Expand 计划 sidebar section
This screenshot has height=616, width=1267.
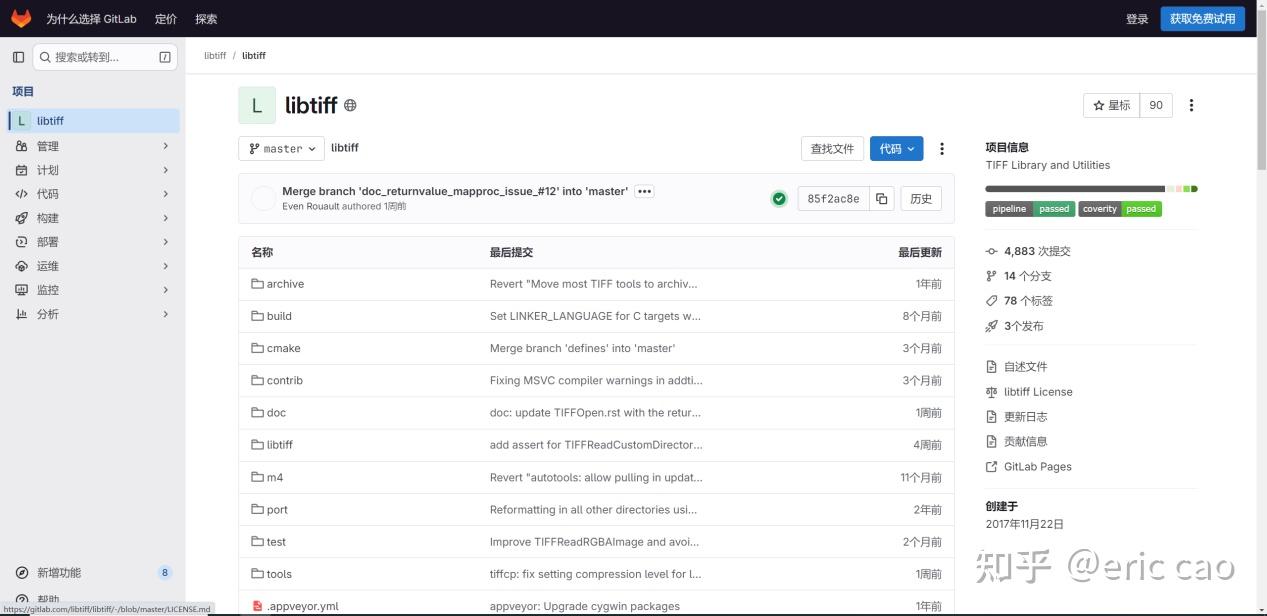coord(92,170)
